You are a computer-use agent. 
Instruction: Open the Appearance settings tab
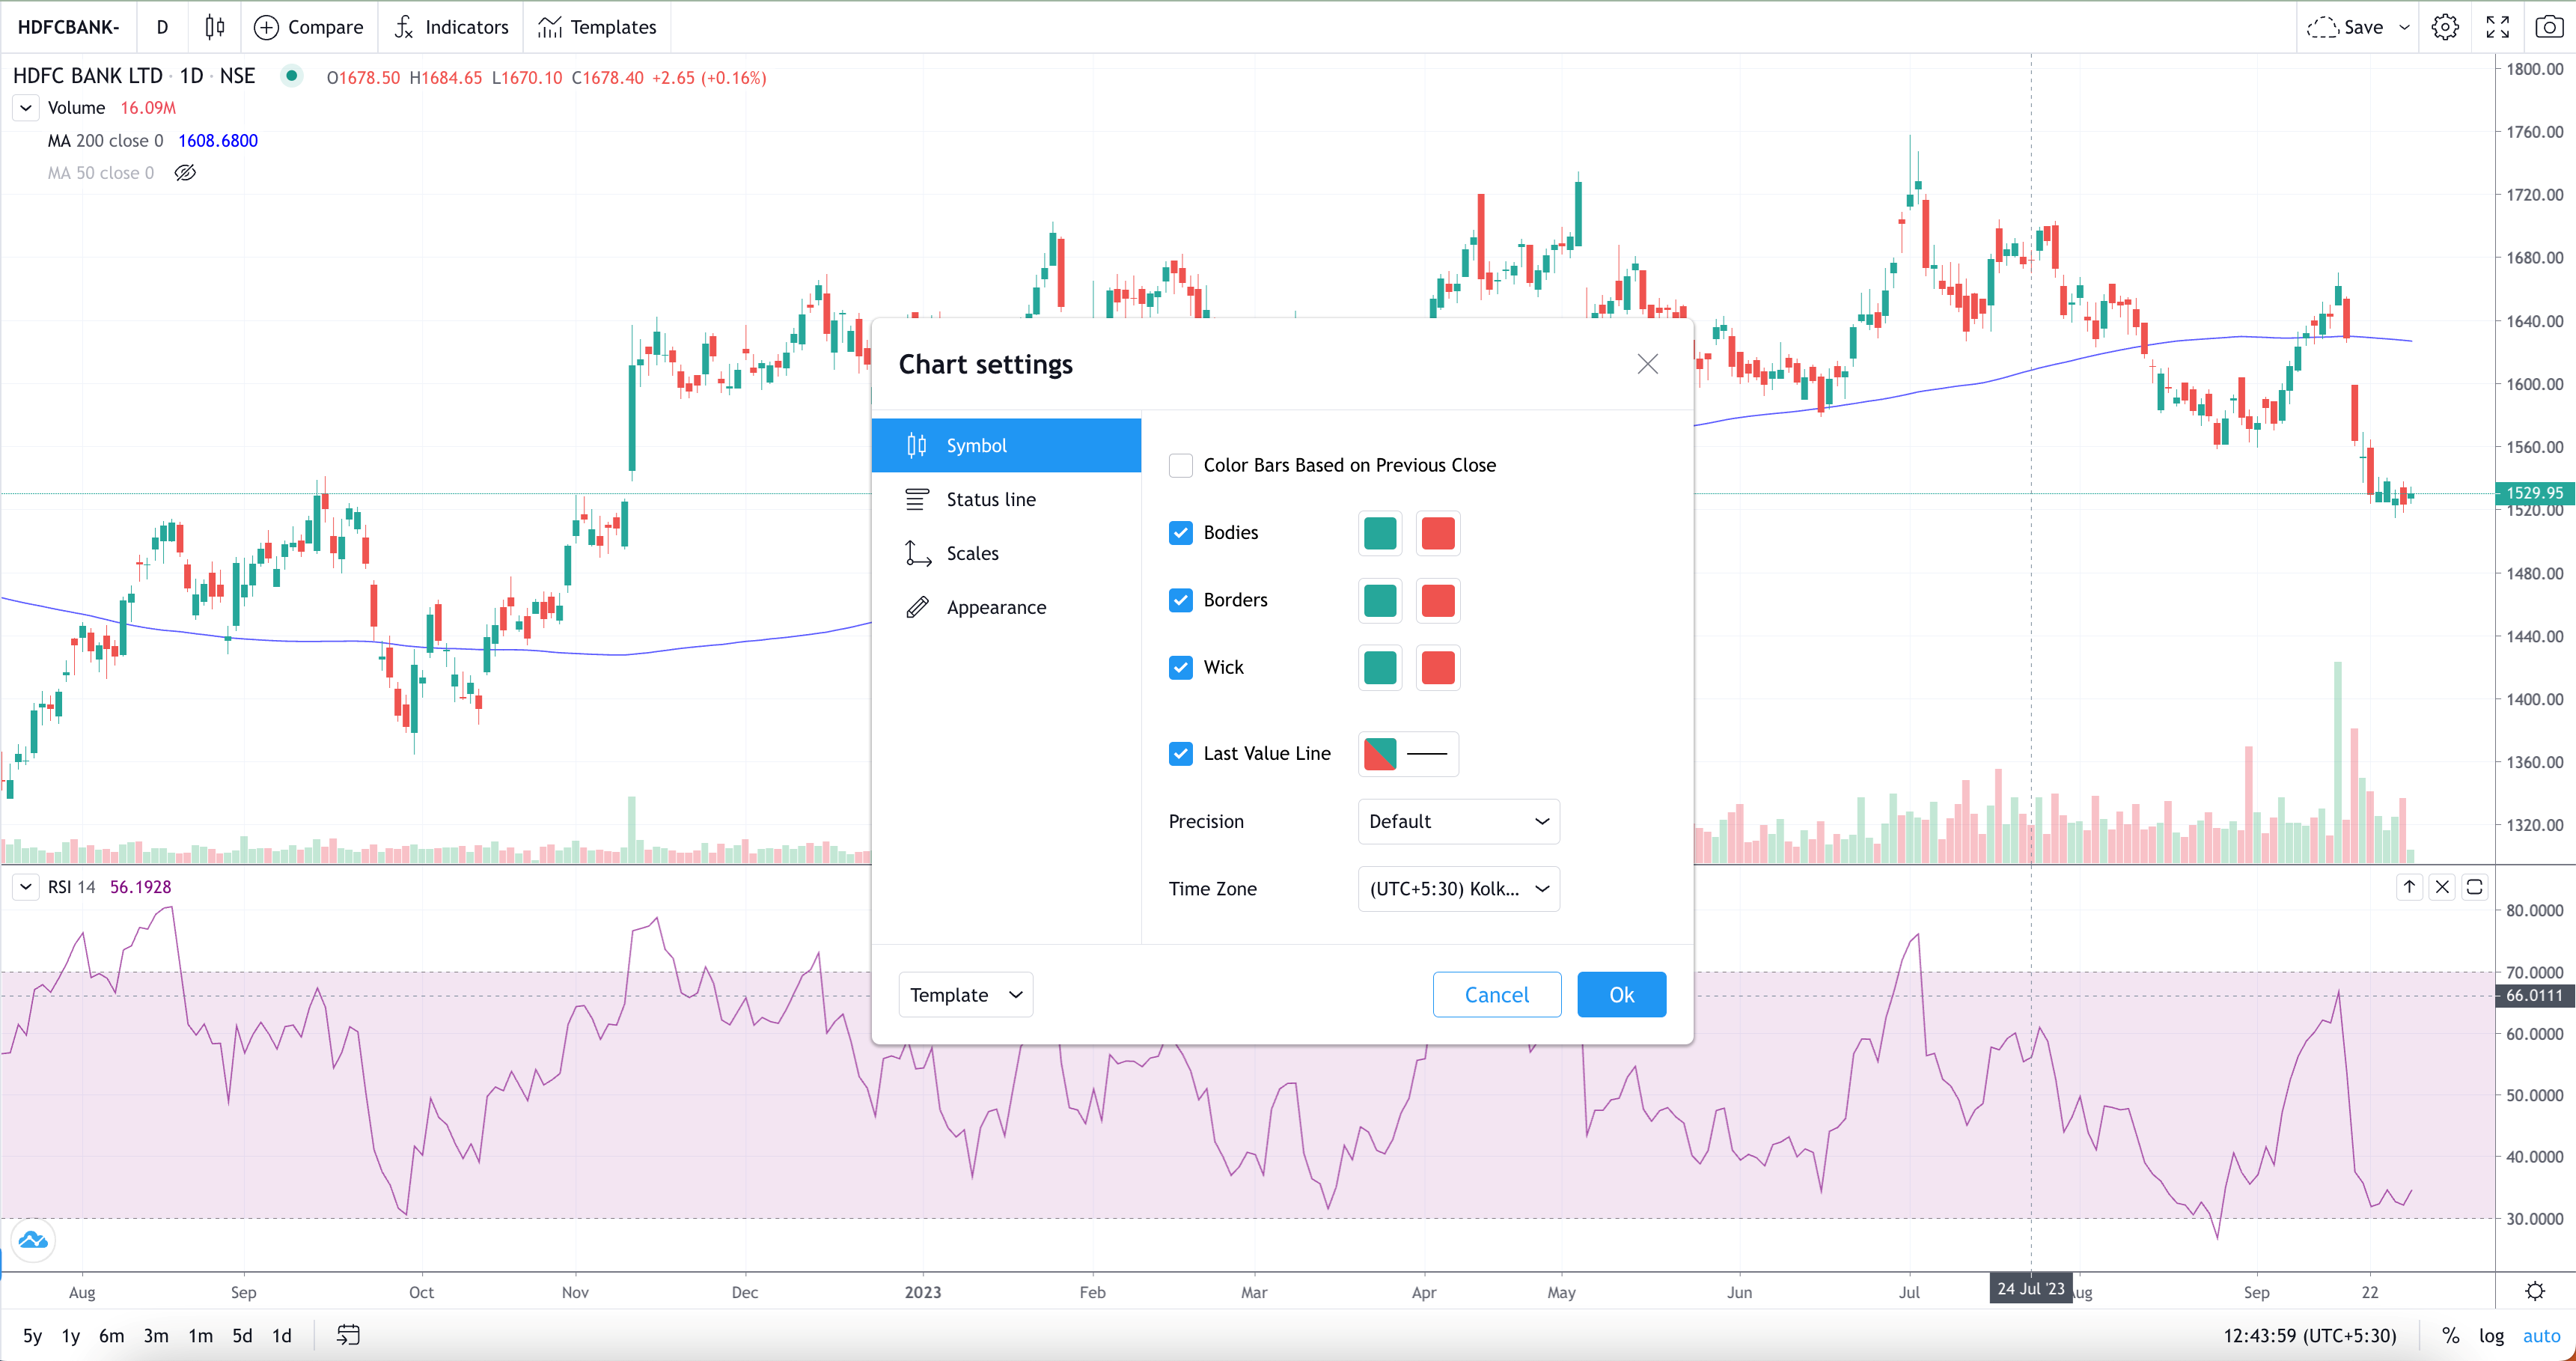click(995, 607)
